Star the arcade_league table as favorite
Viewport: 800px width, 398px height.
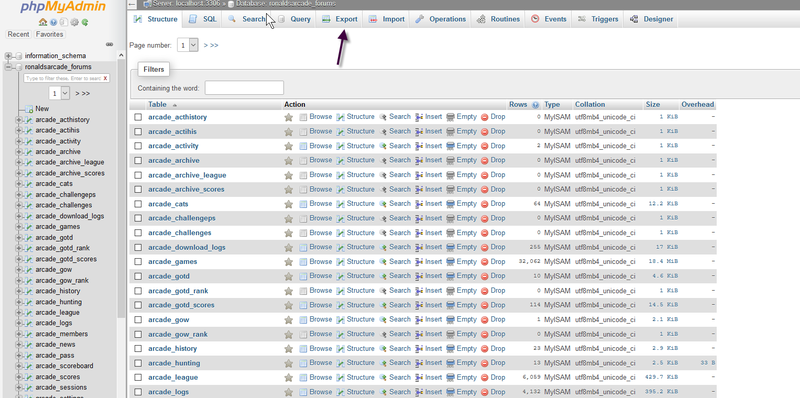click(x=288, y=378)
